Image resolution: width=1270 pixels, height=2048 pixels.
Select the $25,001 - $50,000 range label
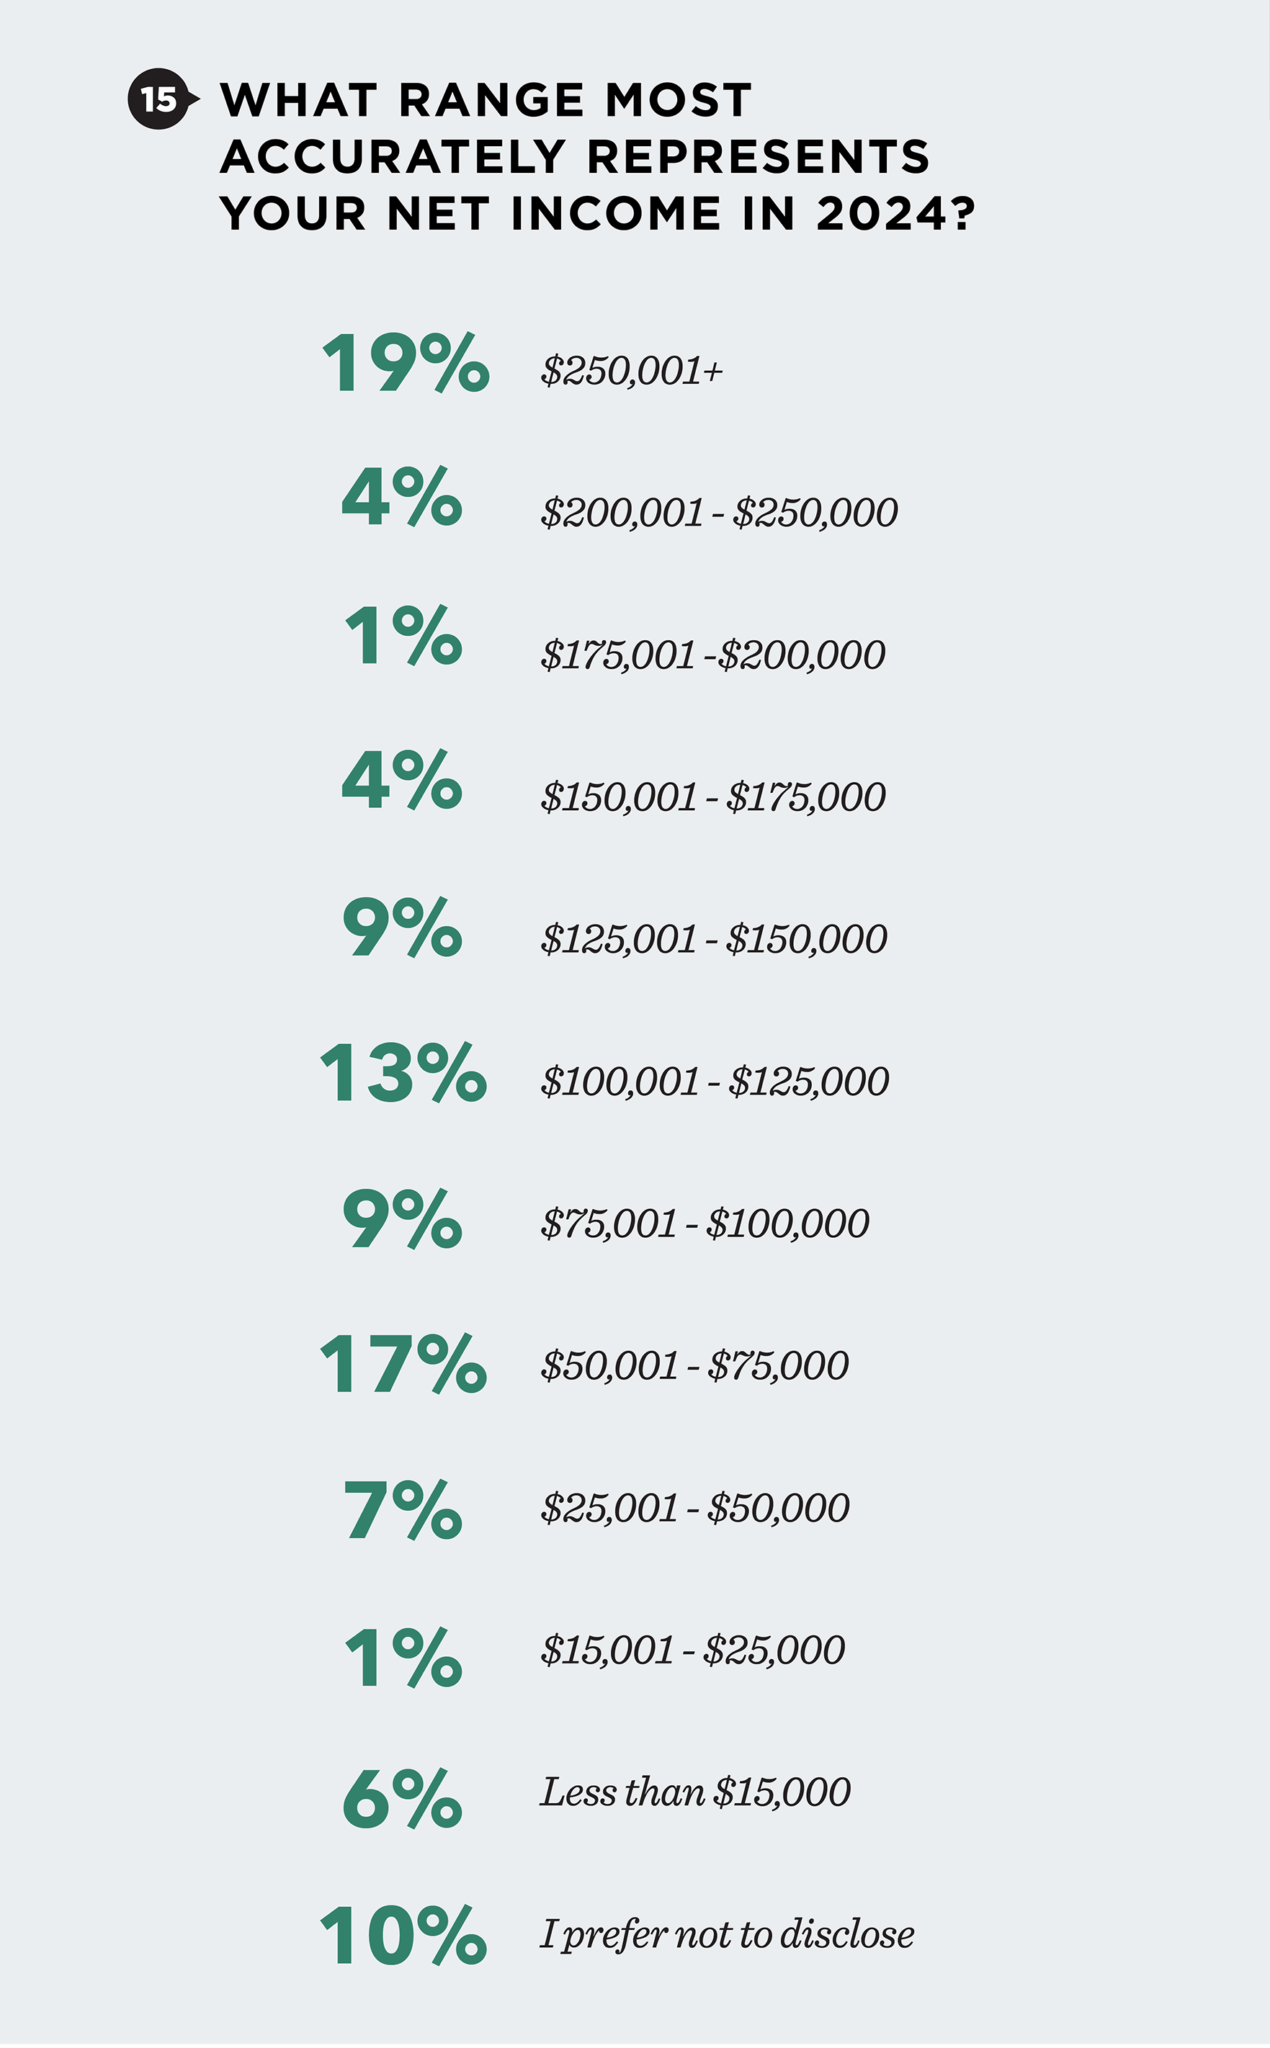click(695, 1507)
